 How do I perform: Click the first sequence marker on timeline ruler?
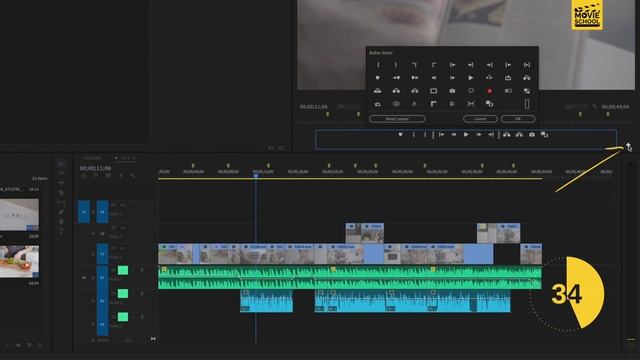click(x=193, y=166)
